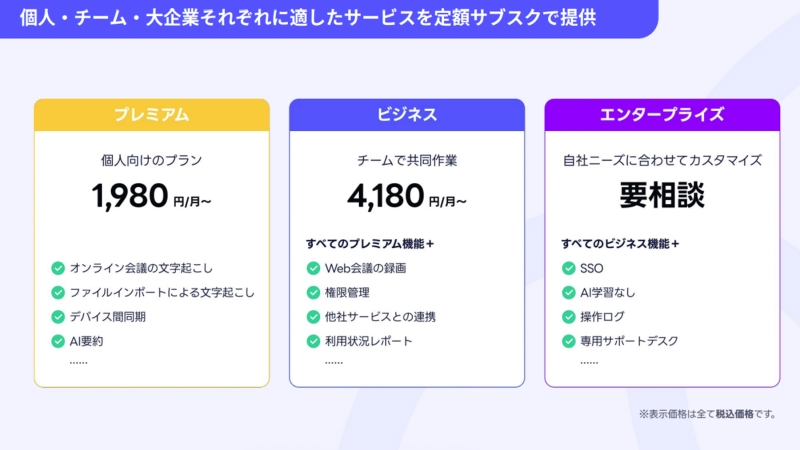800x450 pixels.
Task: Click the 4,180 円/月〜 price
Action: (x=407, y=197)
